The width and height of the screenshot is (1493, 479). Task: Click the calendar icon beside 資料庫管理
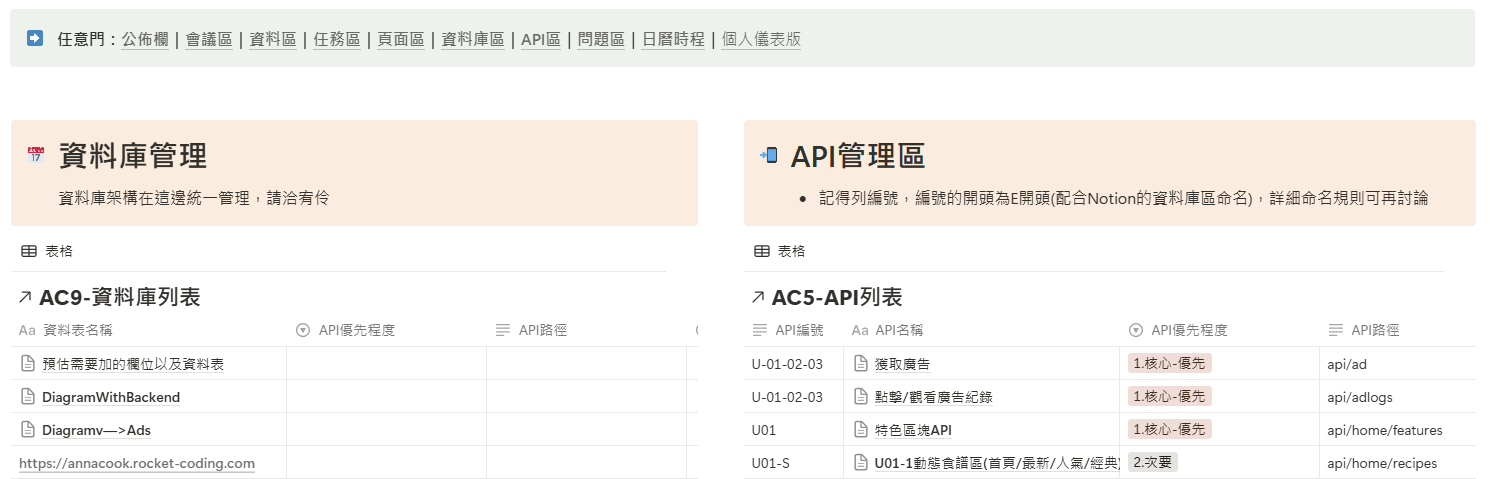[36, 155]
